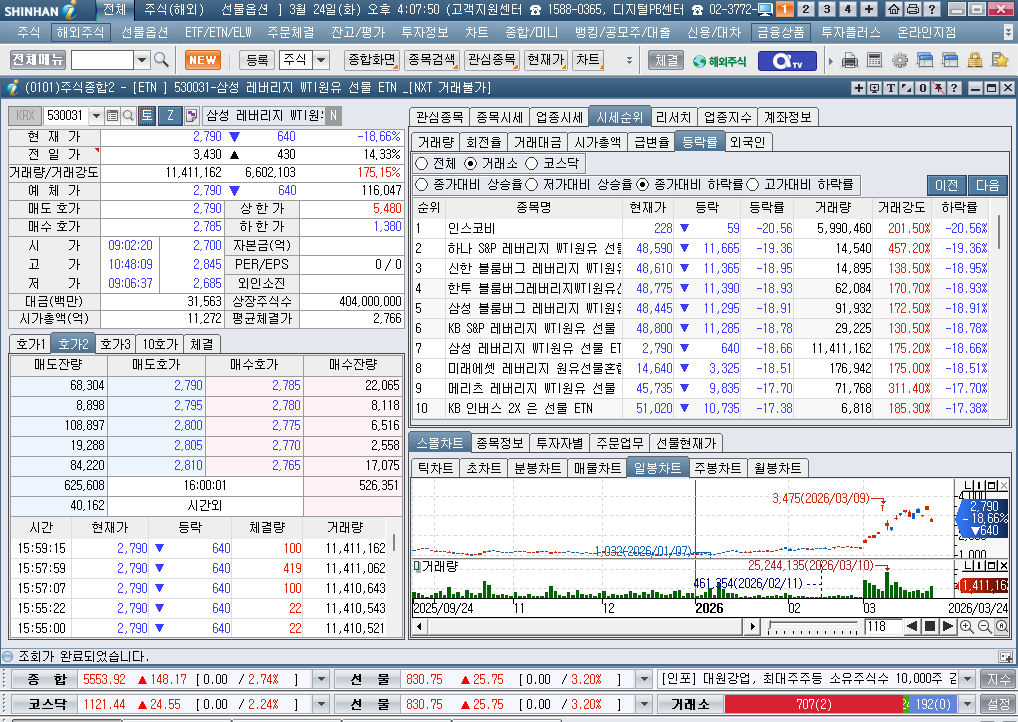
Task: Click the chart stop square button
Action: tap(930, 627)
